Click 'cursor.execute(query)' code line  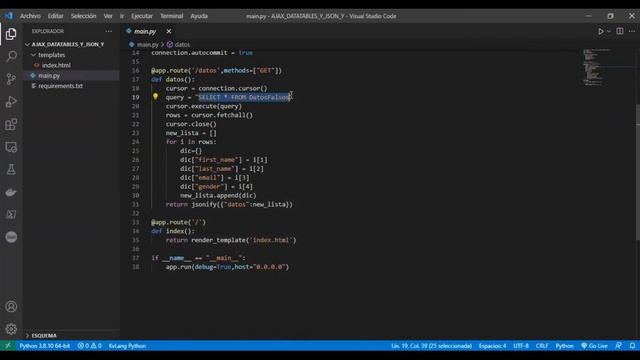coord(204,106)
